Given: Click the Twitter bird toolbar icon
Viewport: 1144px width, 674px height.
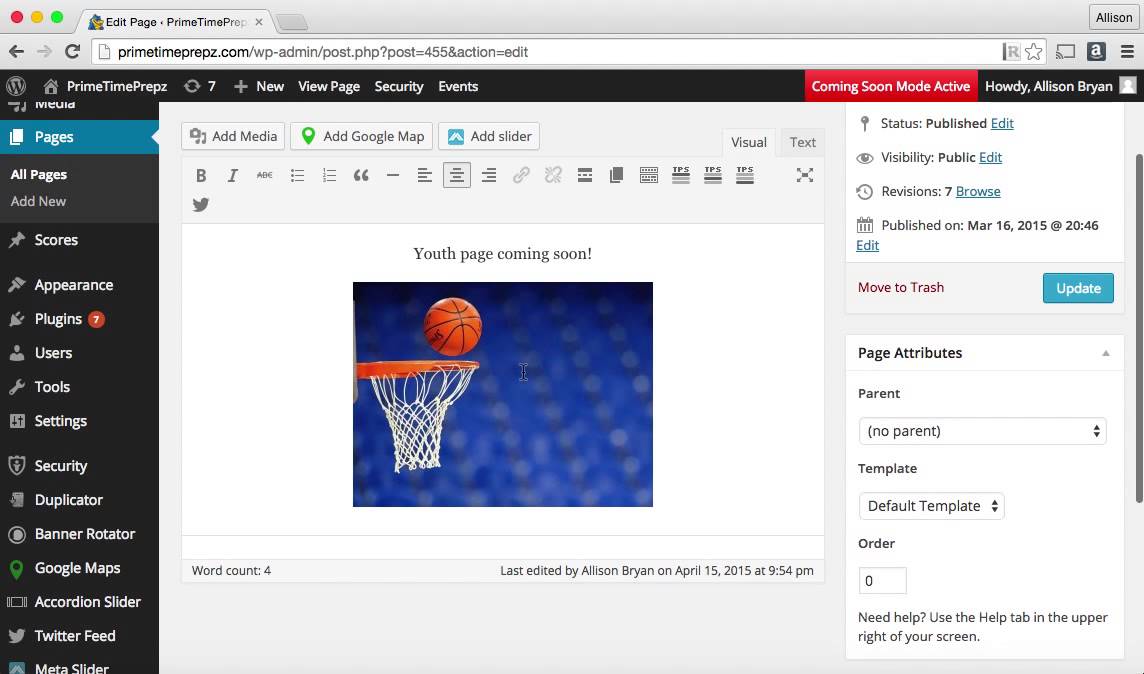Looking at the screenshot, I should click(x=201, y=205).
